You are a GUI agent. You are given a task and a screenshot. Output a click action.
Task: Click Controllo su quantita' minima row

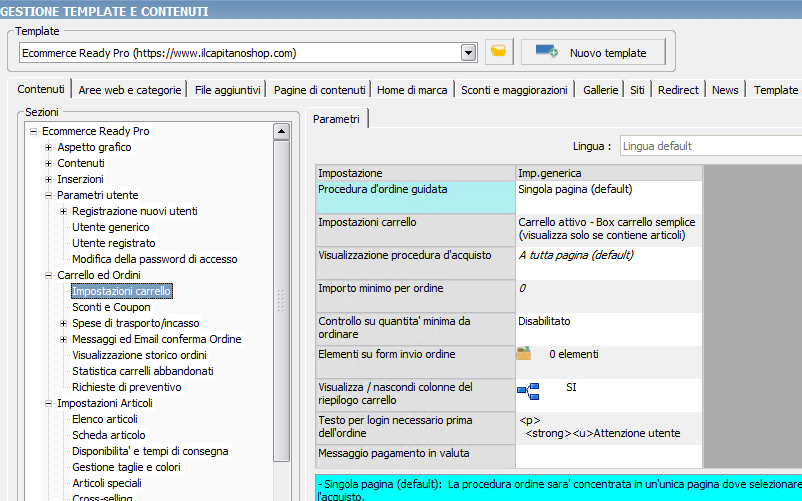coord(415,329)
